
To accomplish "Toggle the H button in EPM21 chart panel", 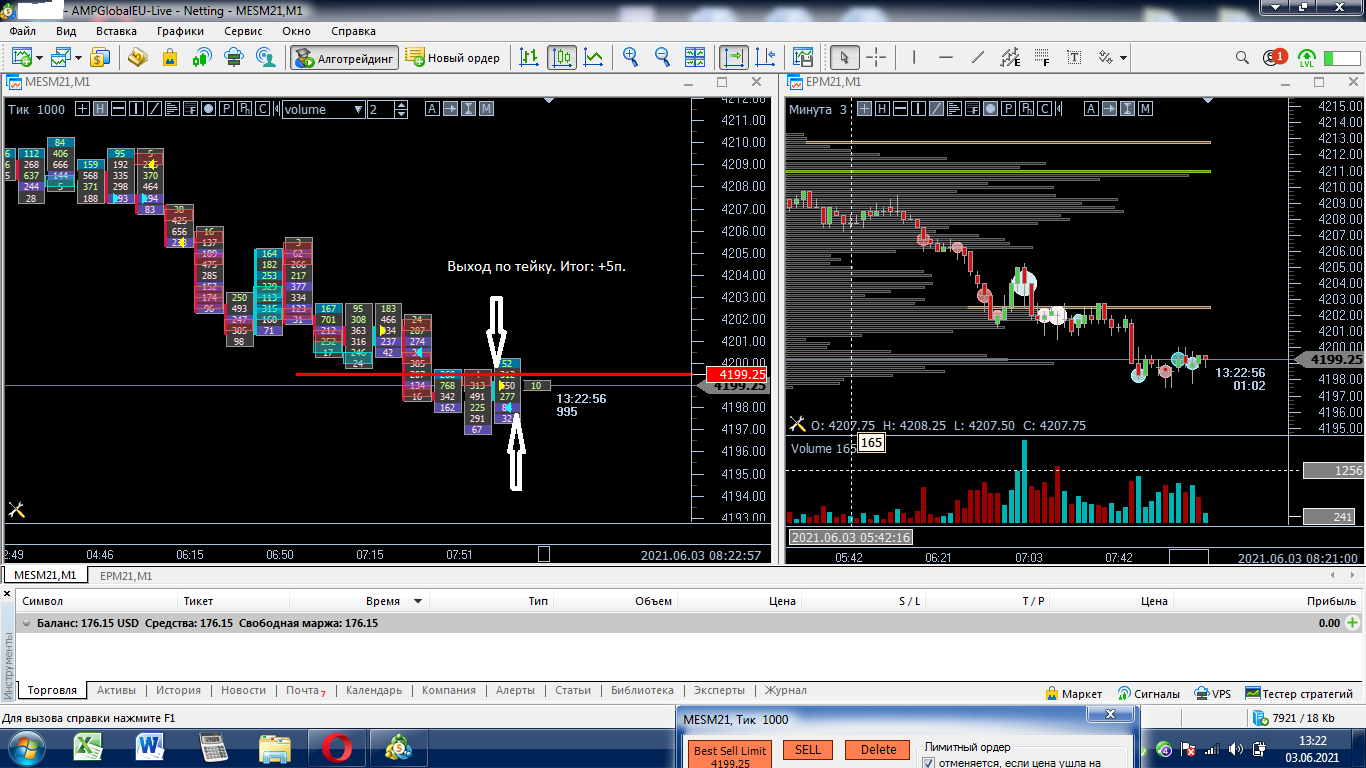I will coord(882,109).
